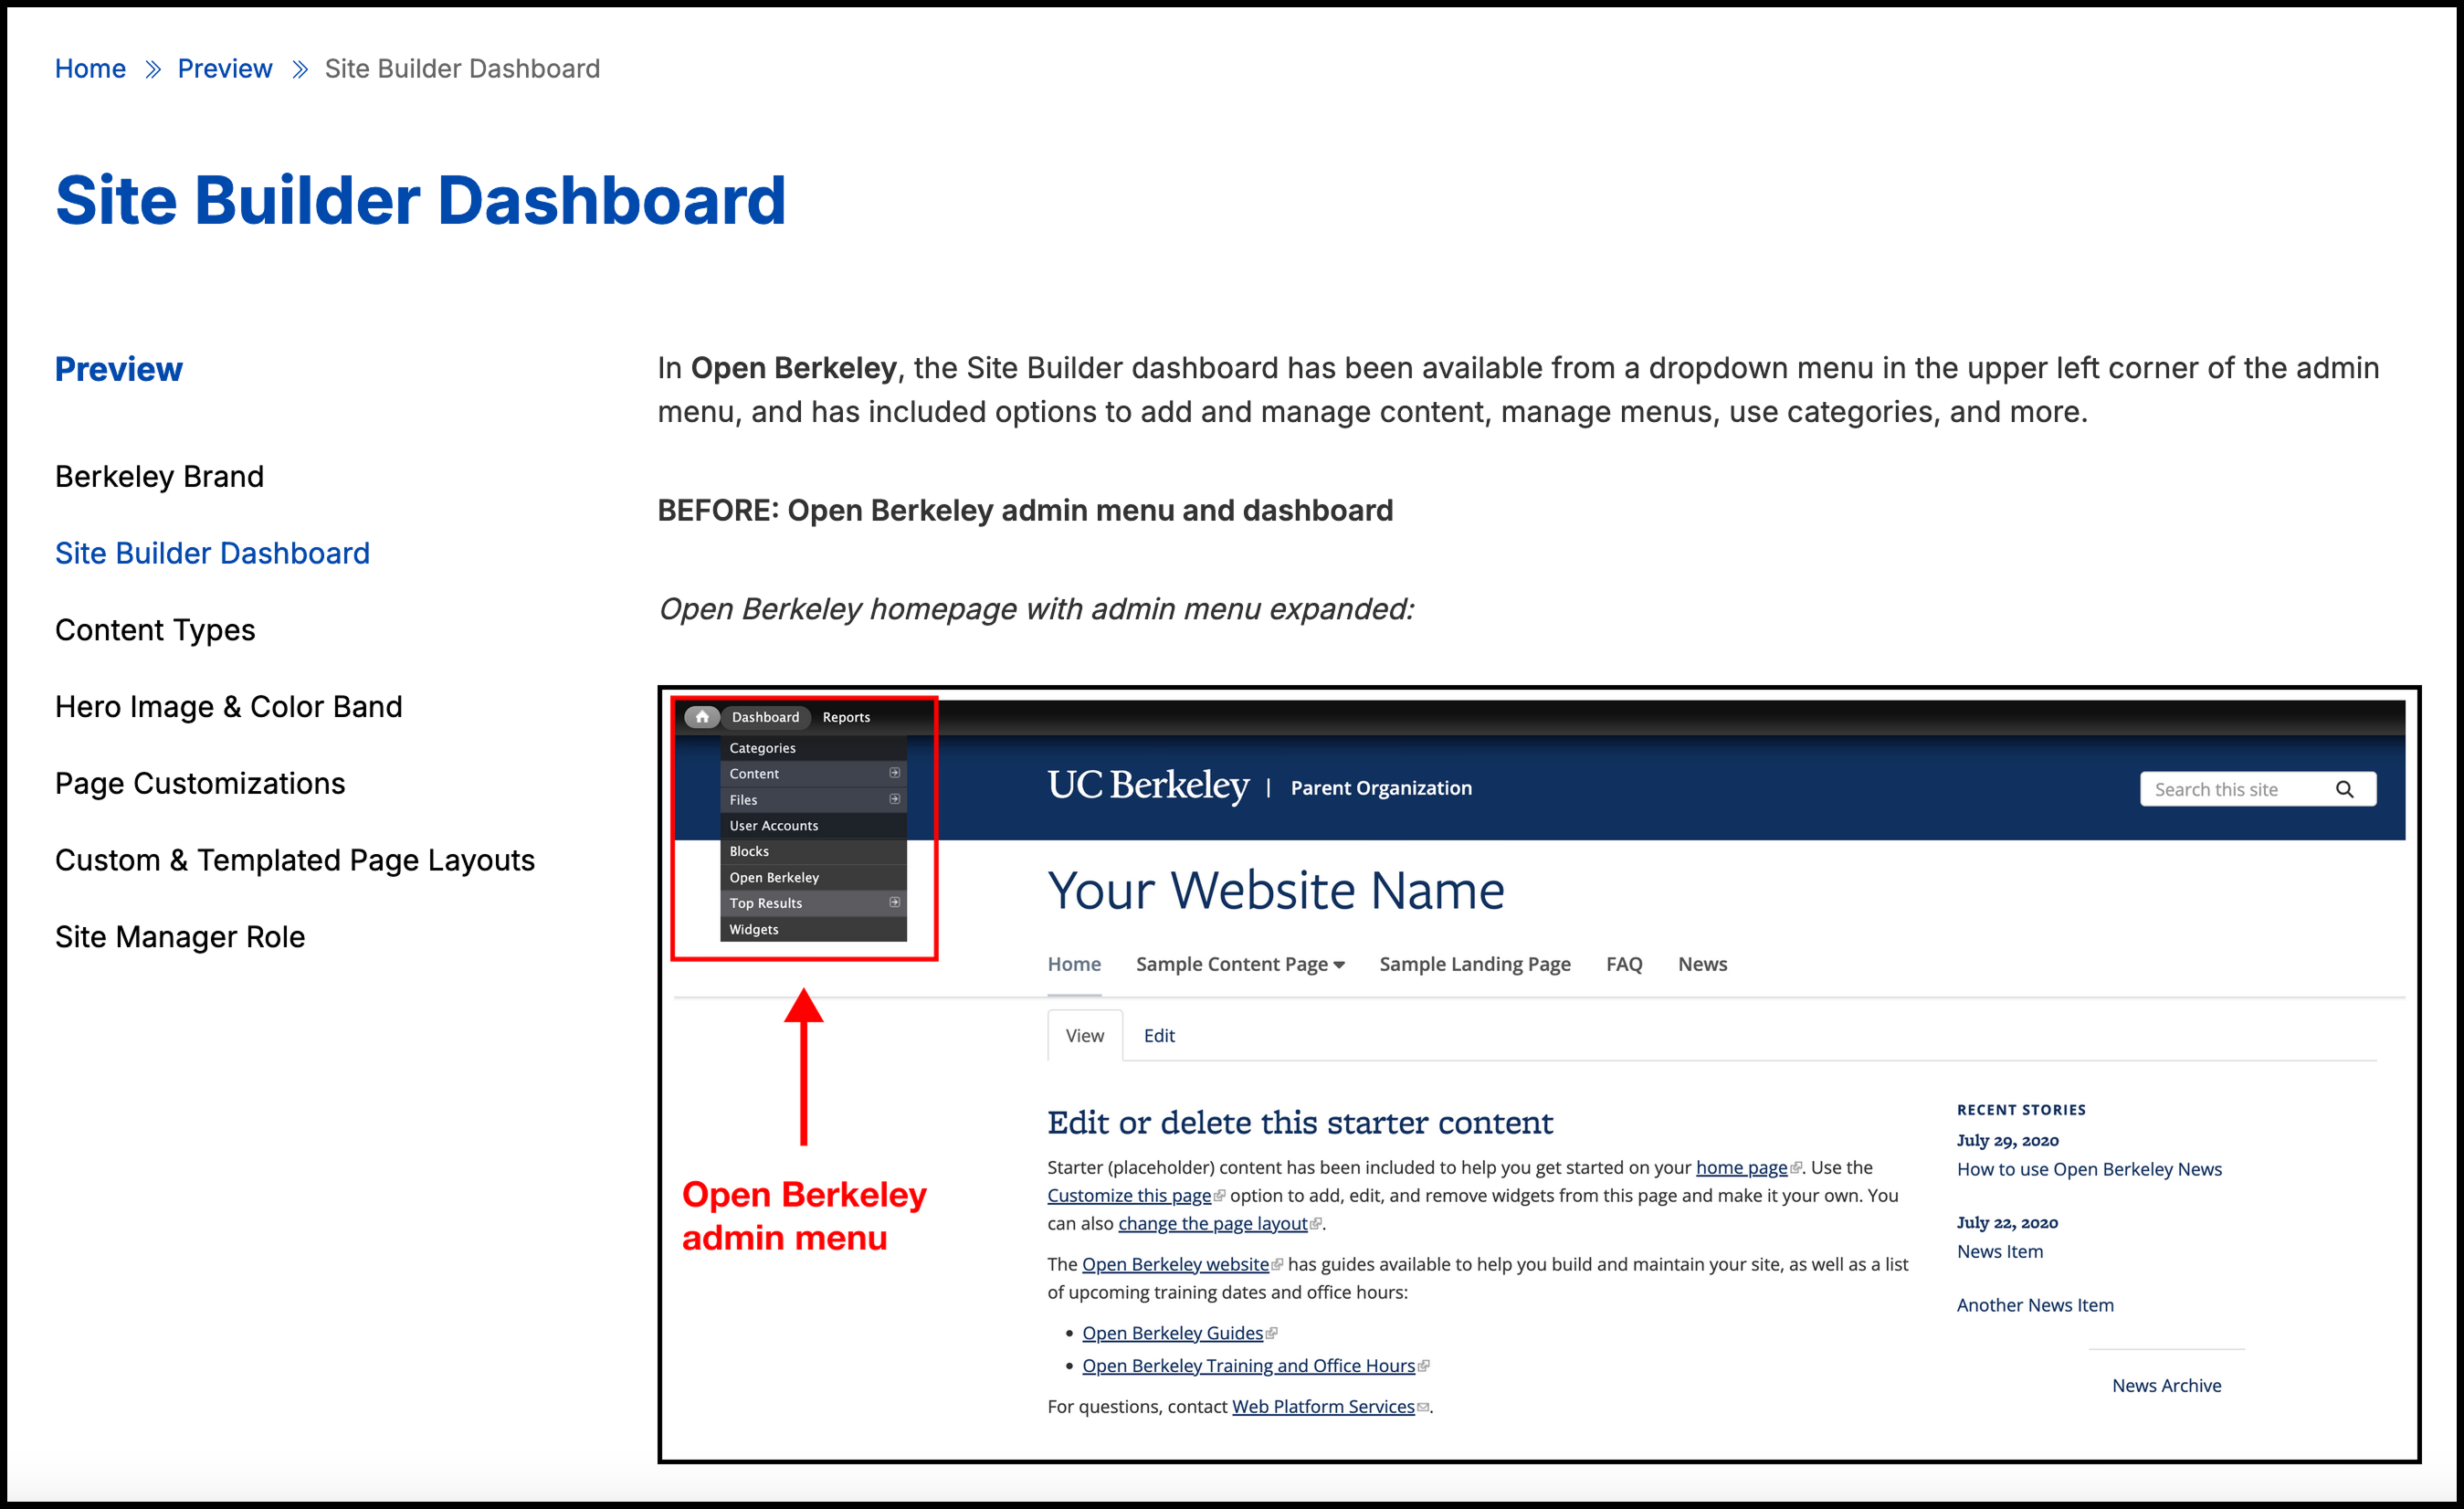Open the Preview sidebar heading link
2464x1509 pixels.
tap(118, 369)
